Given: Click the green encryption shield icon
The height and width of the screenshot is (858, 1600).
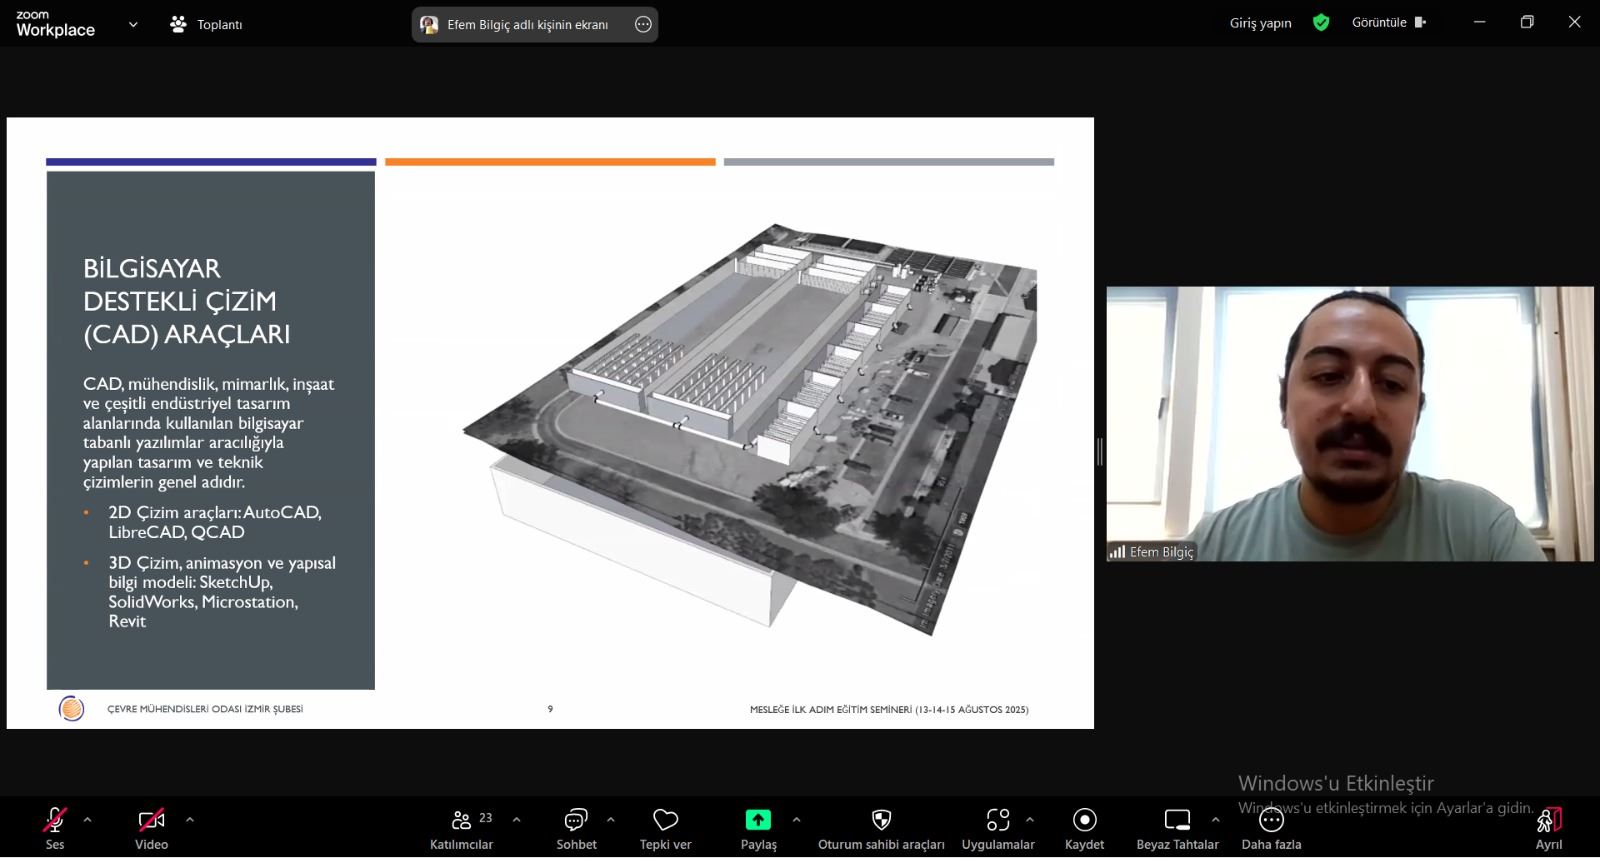Looking at the screenshot, I should pos(1321,23).
